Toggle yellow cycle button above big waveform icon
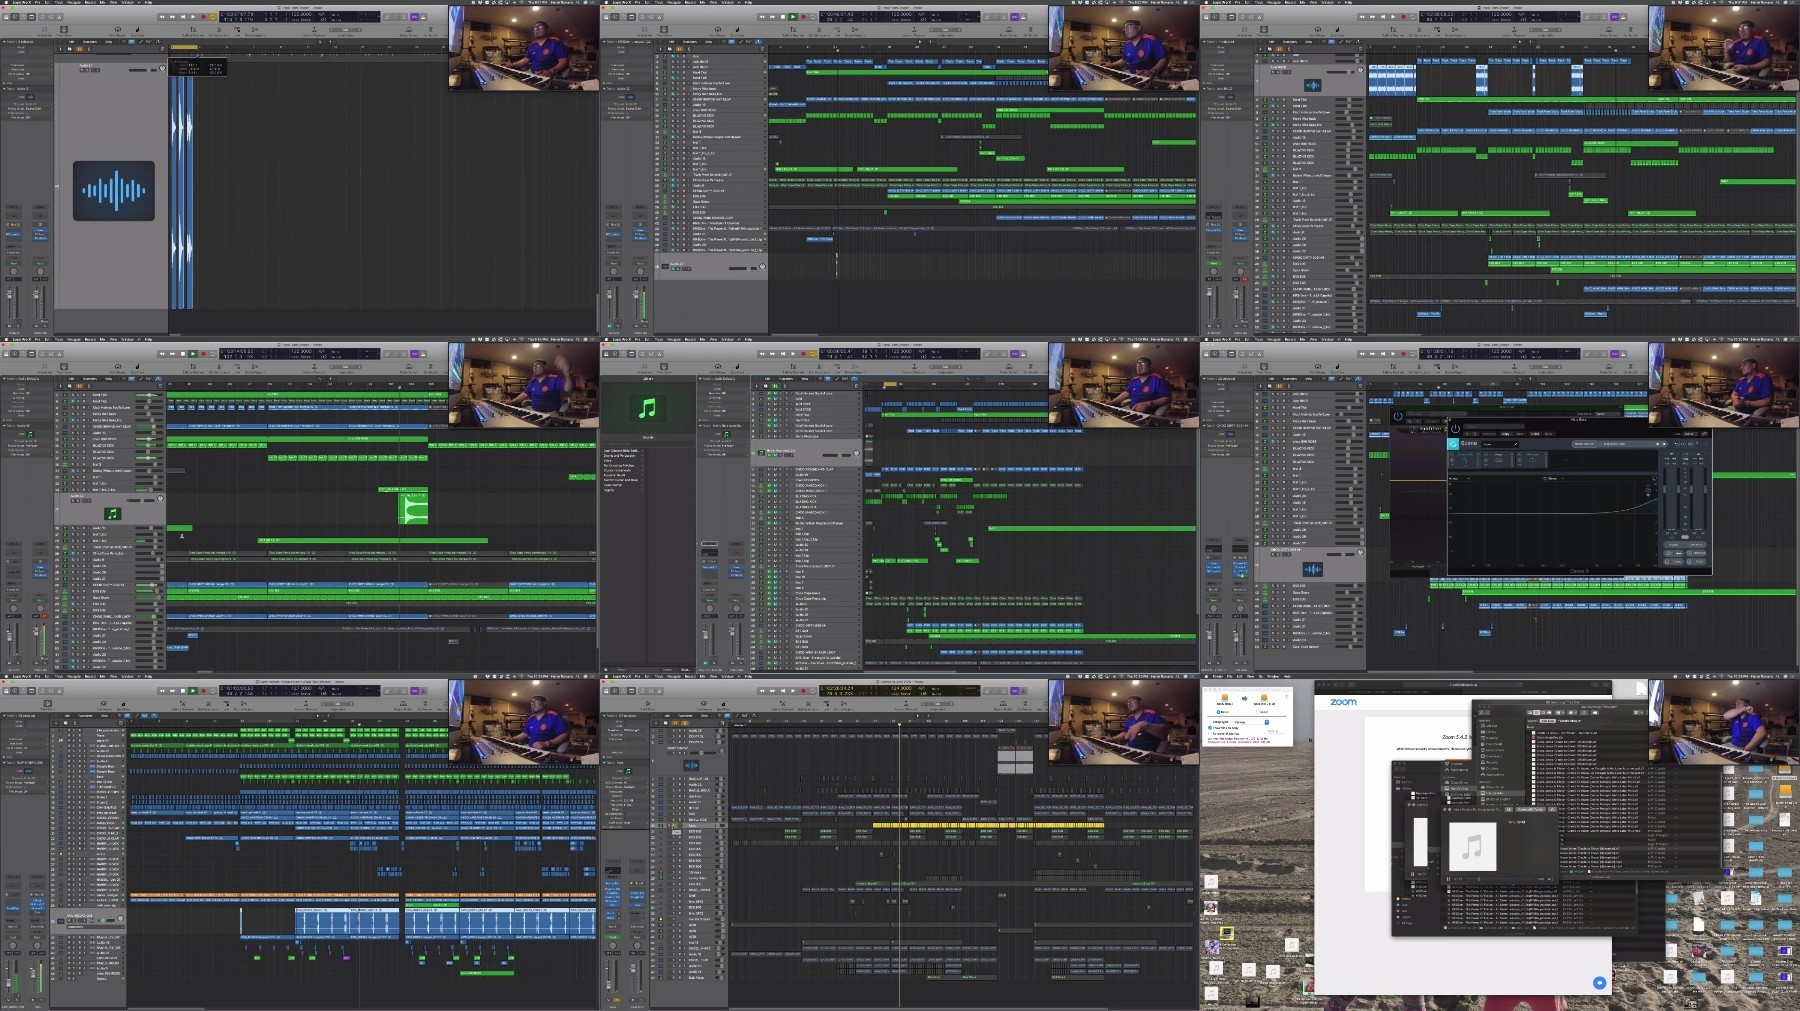This screenshot has height=1011, width=1800. [x=212, y=17]
